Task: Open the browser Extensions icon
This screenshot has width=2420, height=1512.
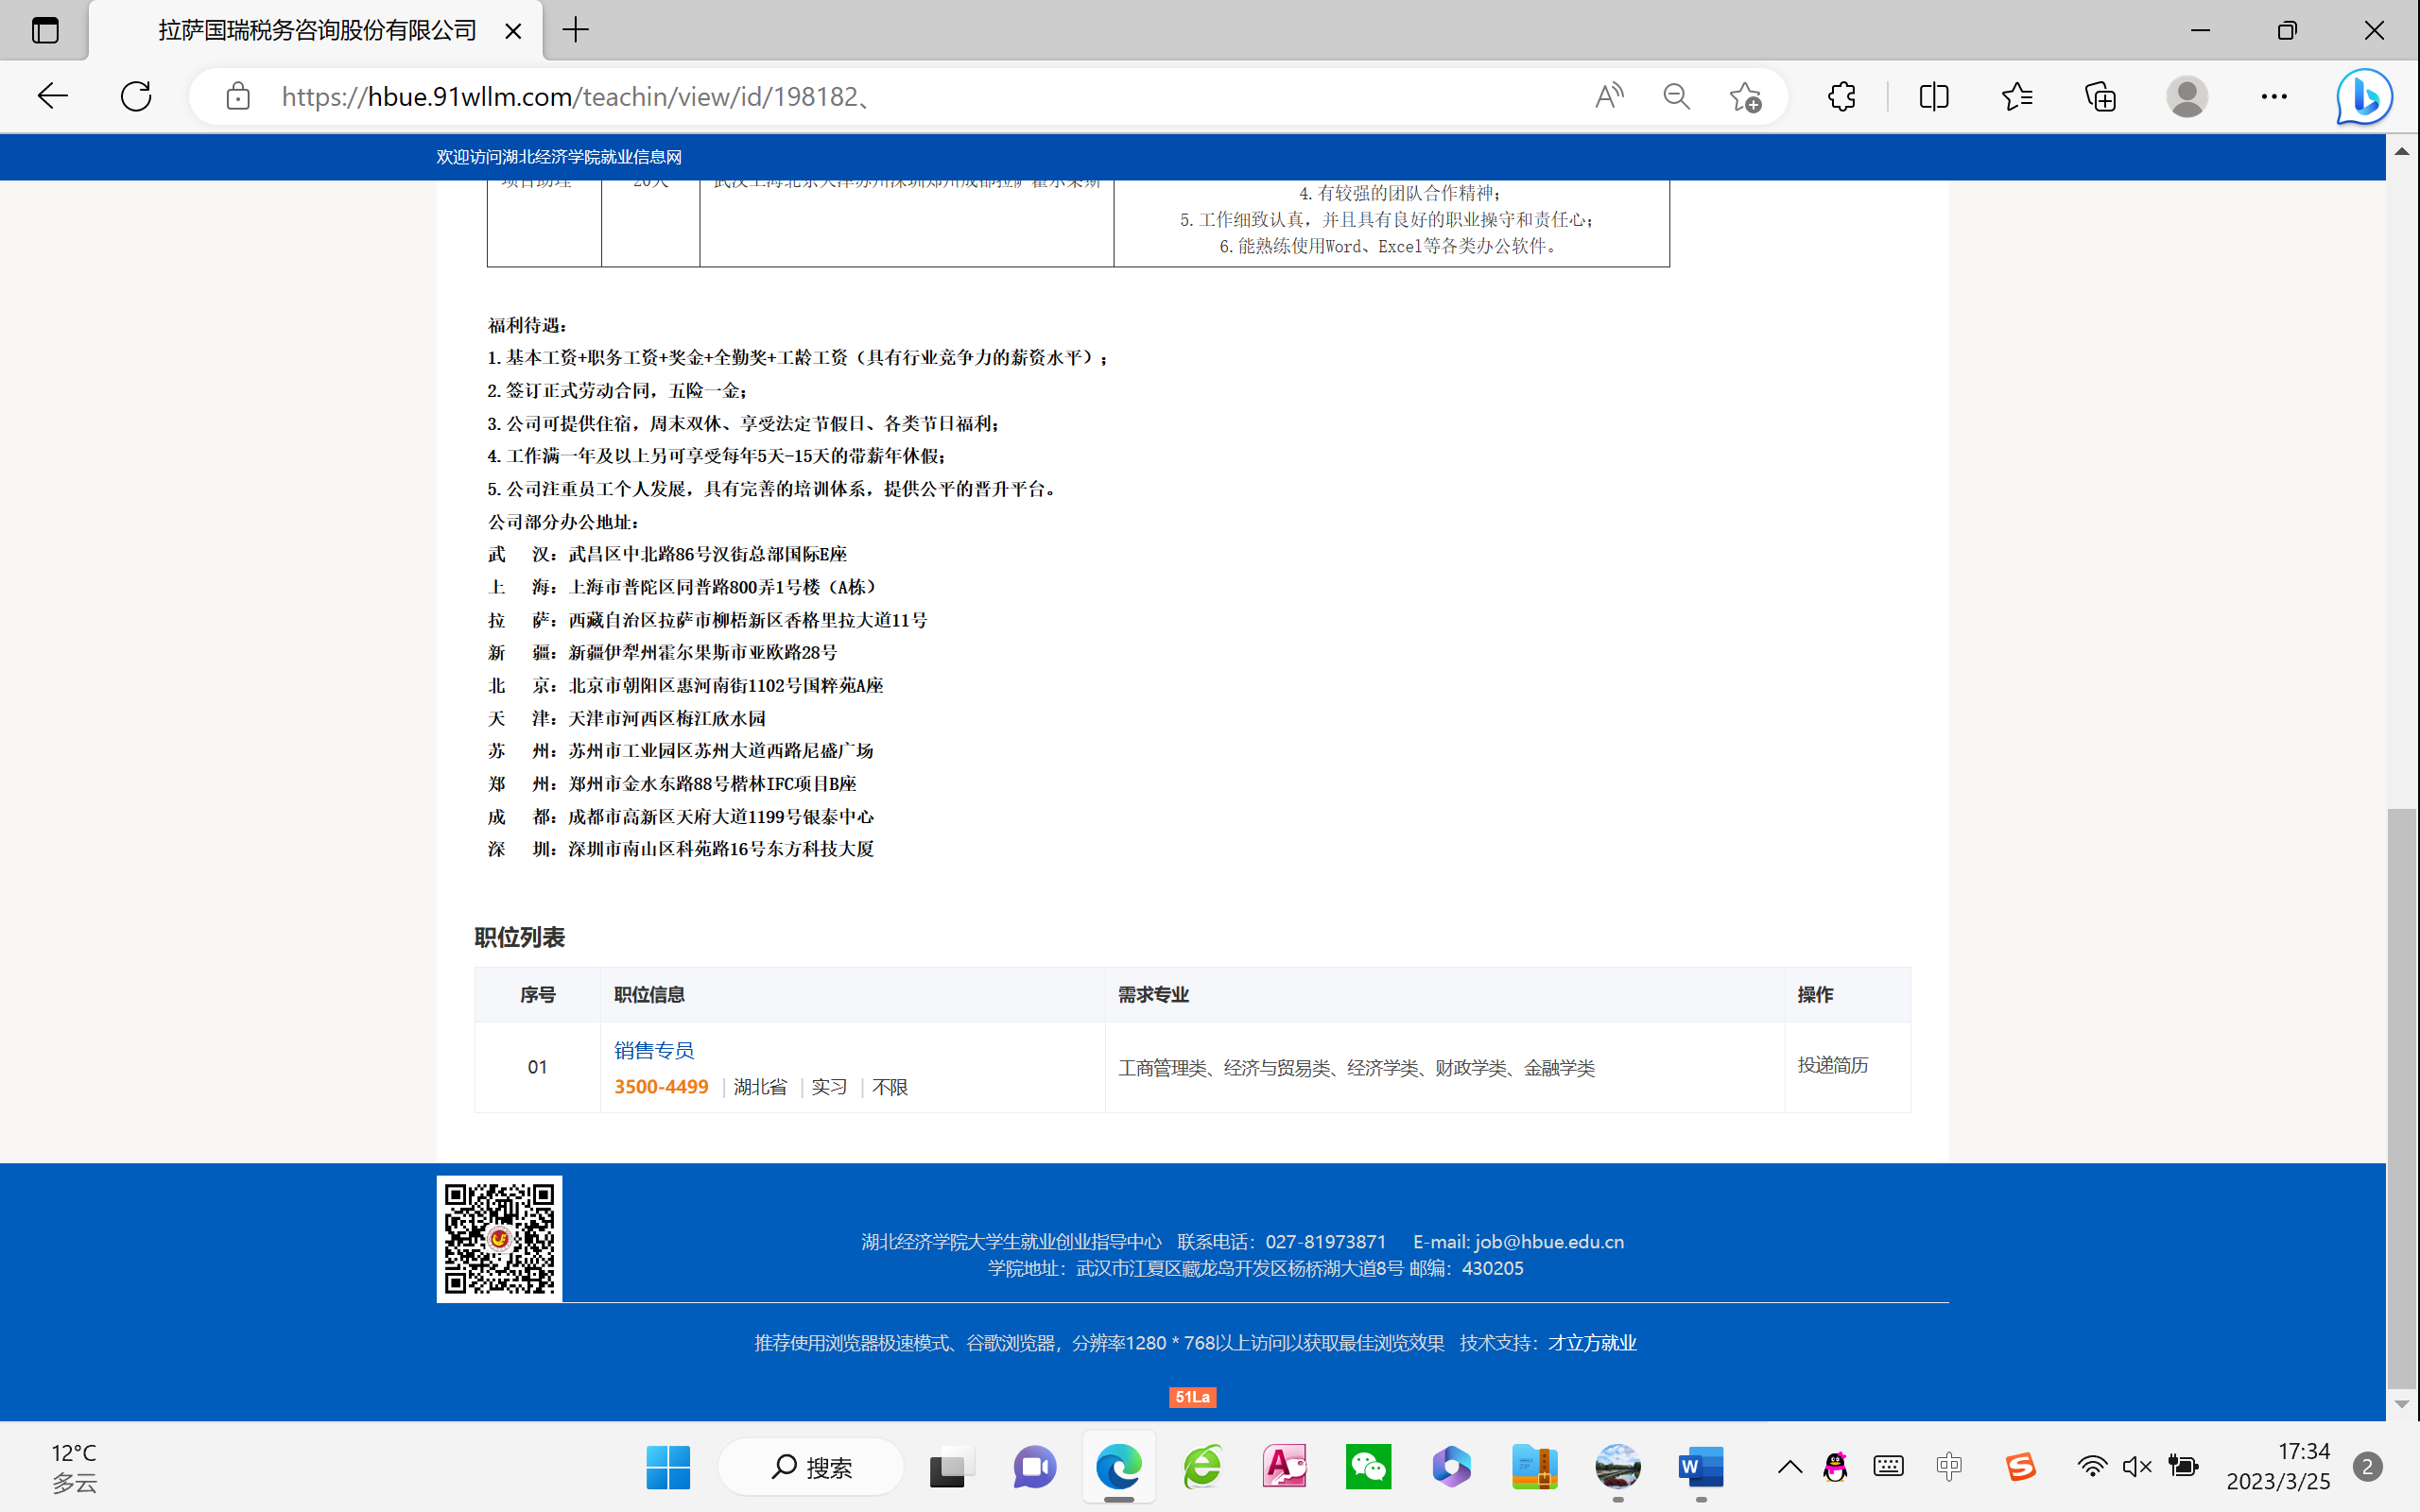Action: pos(1841,96)
